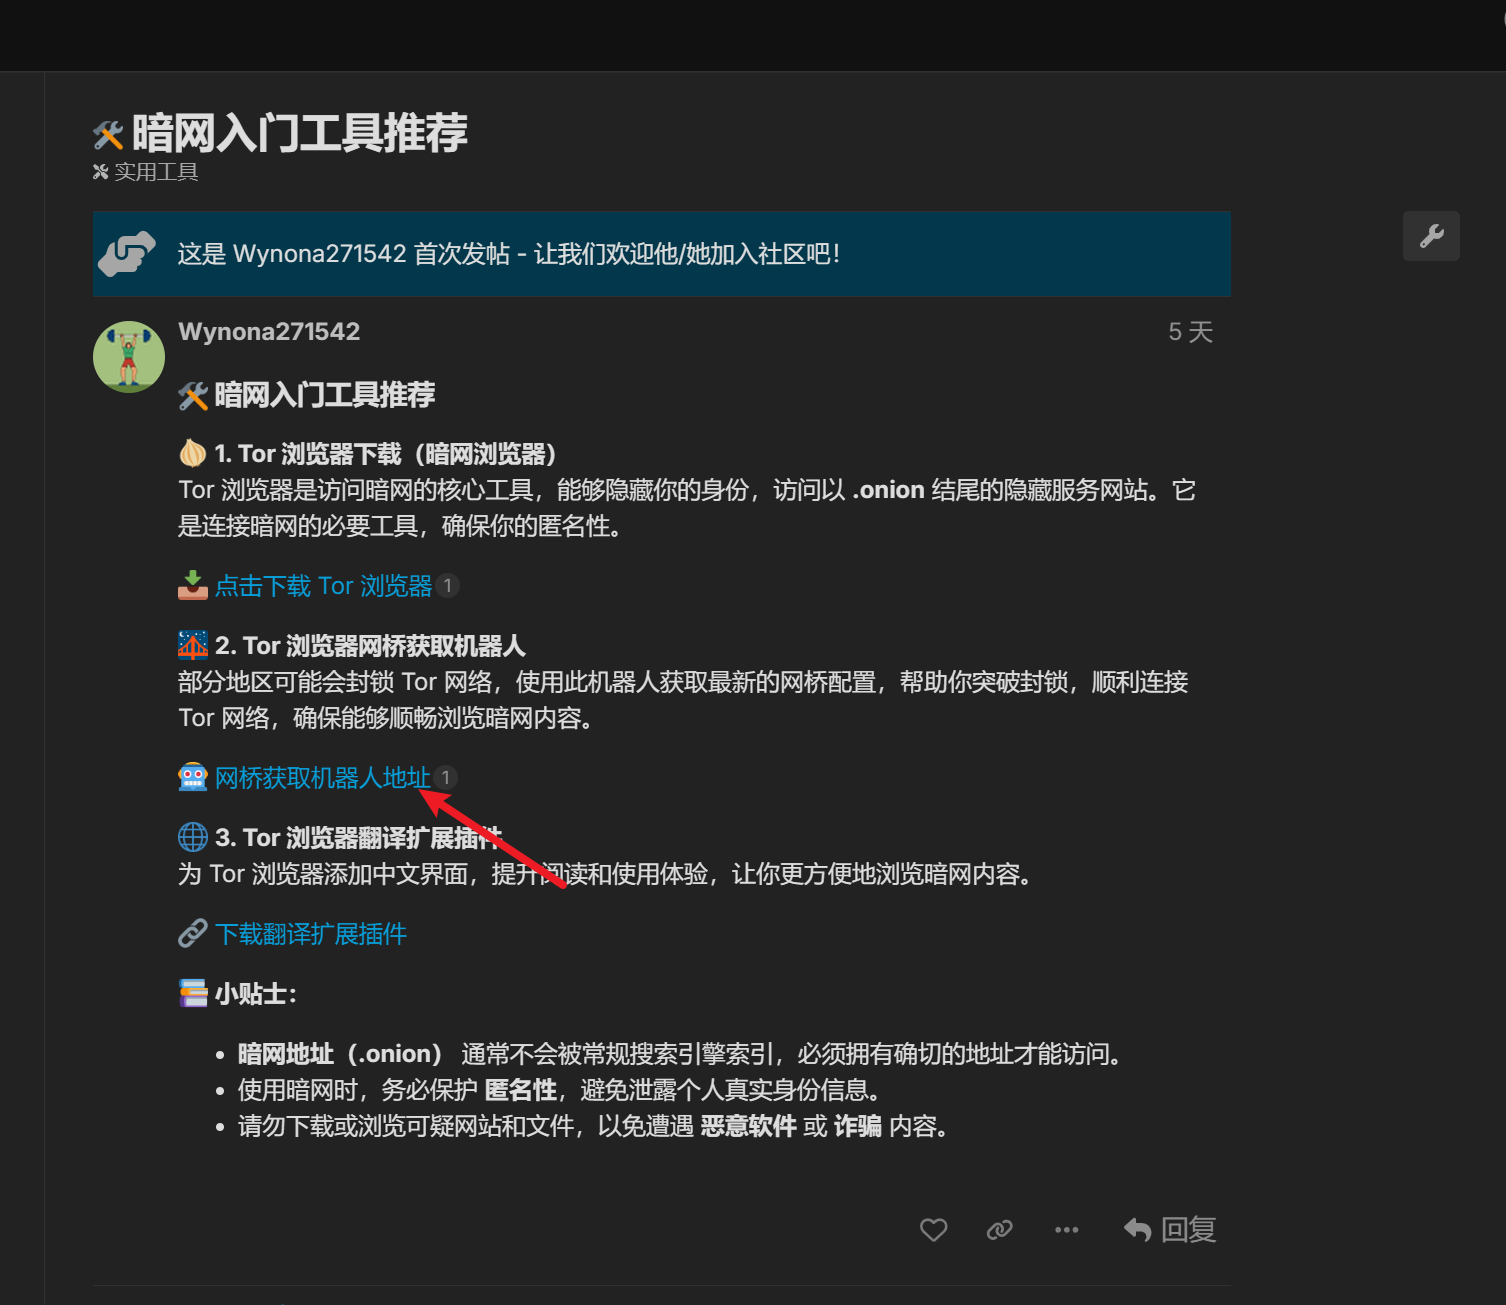
Task: Like the post with heart icon
Action: click(x=933, y=1229)
